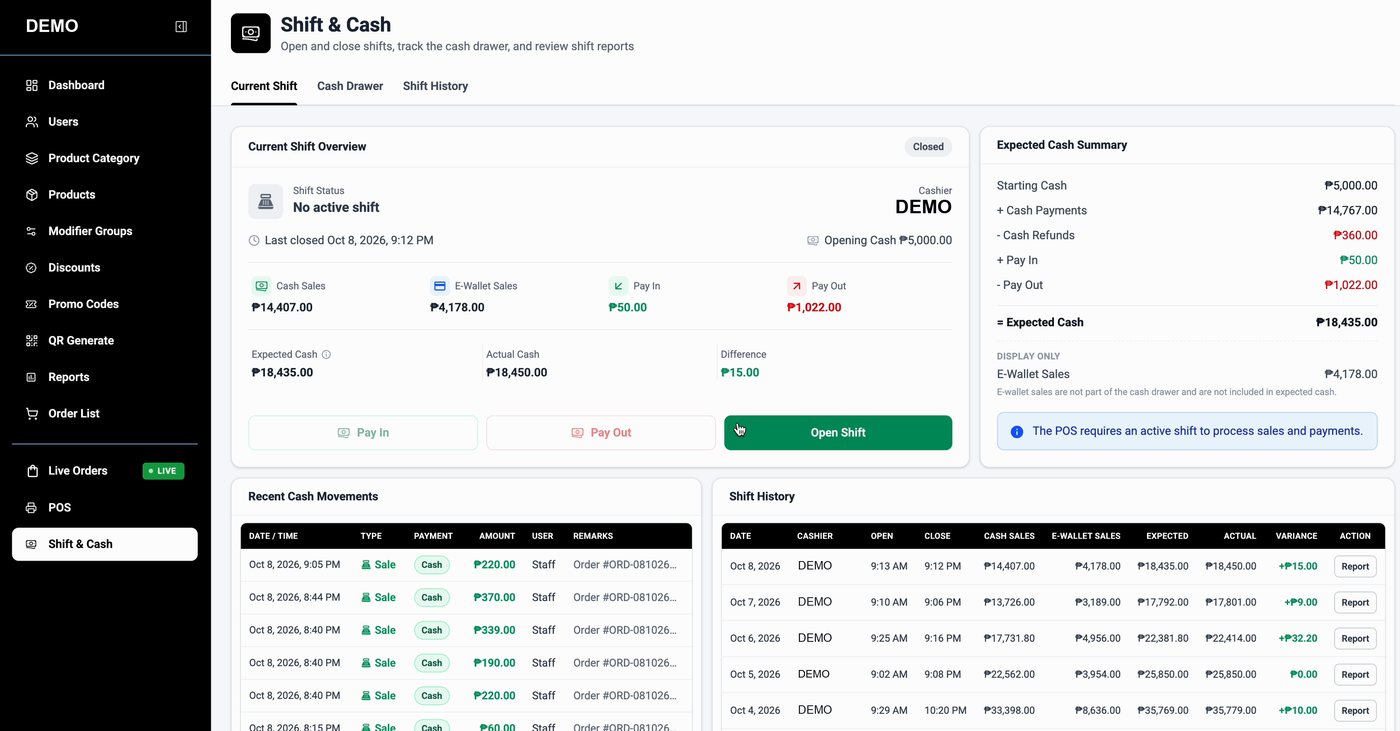Click the Modifier Groups sliders icon
1400x731 pixels.
32,231
